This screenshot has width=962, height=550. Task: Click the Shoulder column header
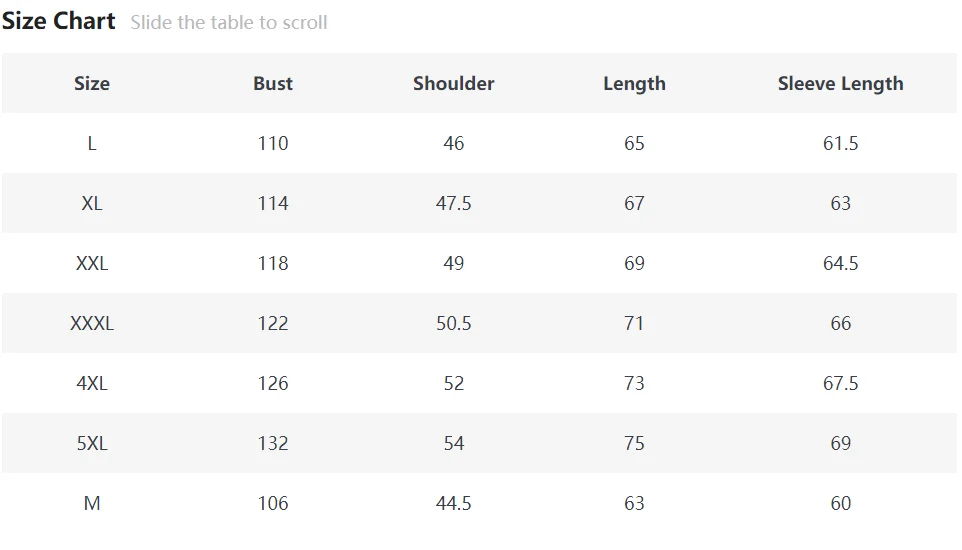click(x=454, y=84)
